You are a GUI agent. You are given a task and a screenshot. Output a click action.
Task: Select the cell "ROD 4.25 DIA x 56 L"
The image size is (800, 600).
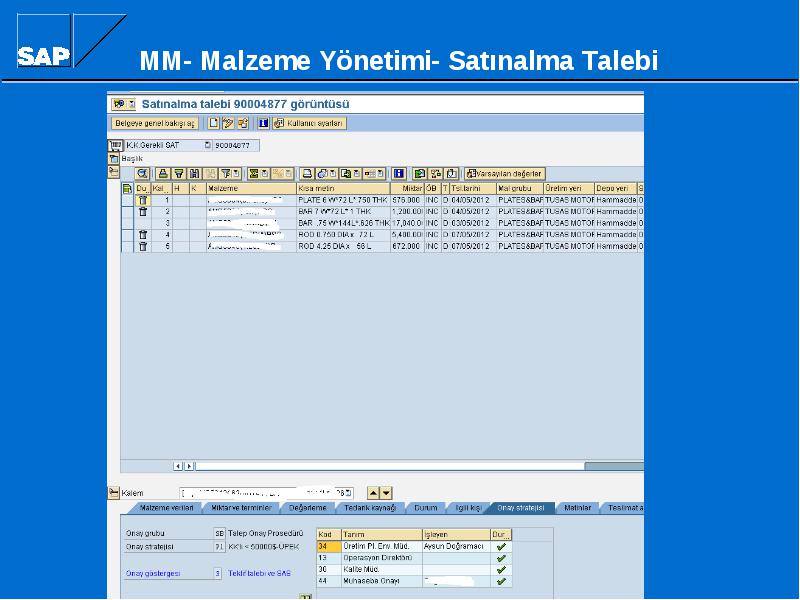(x=343, y=246)
